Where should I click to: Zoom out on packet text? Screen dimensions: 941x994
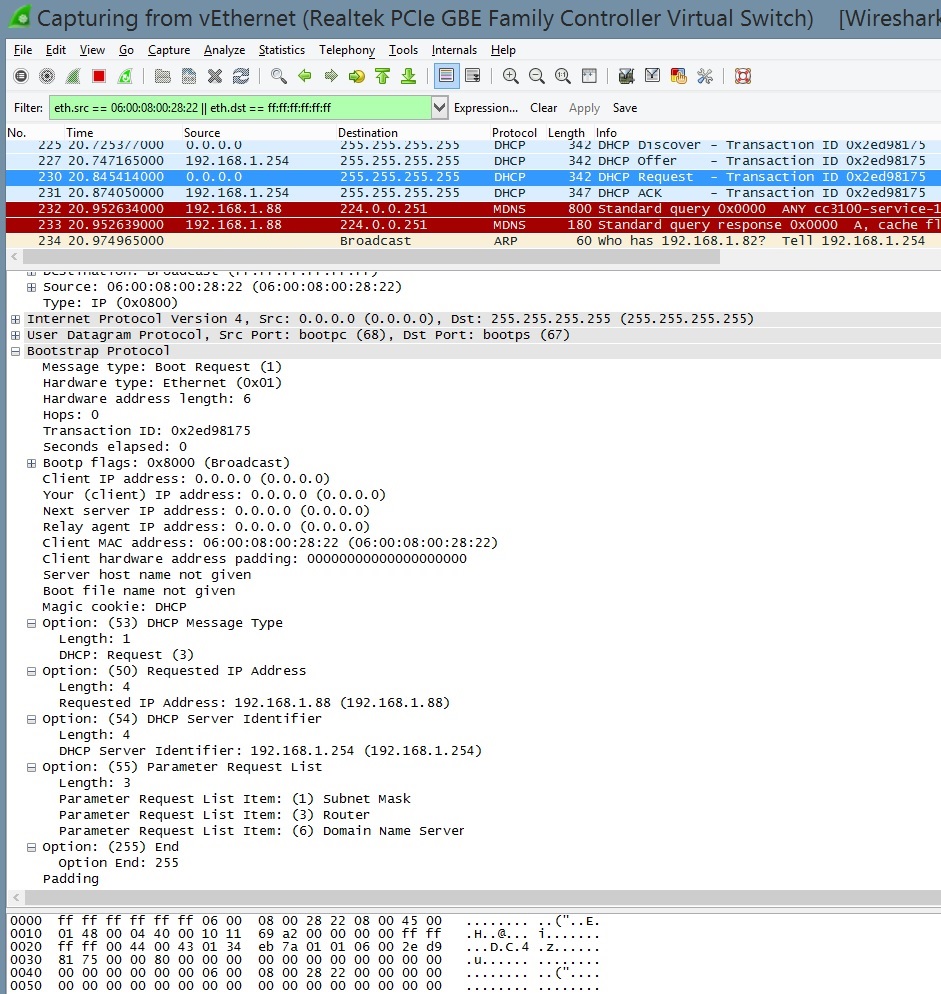(x=536, y=77)
